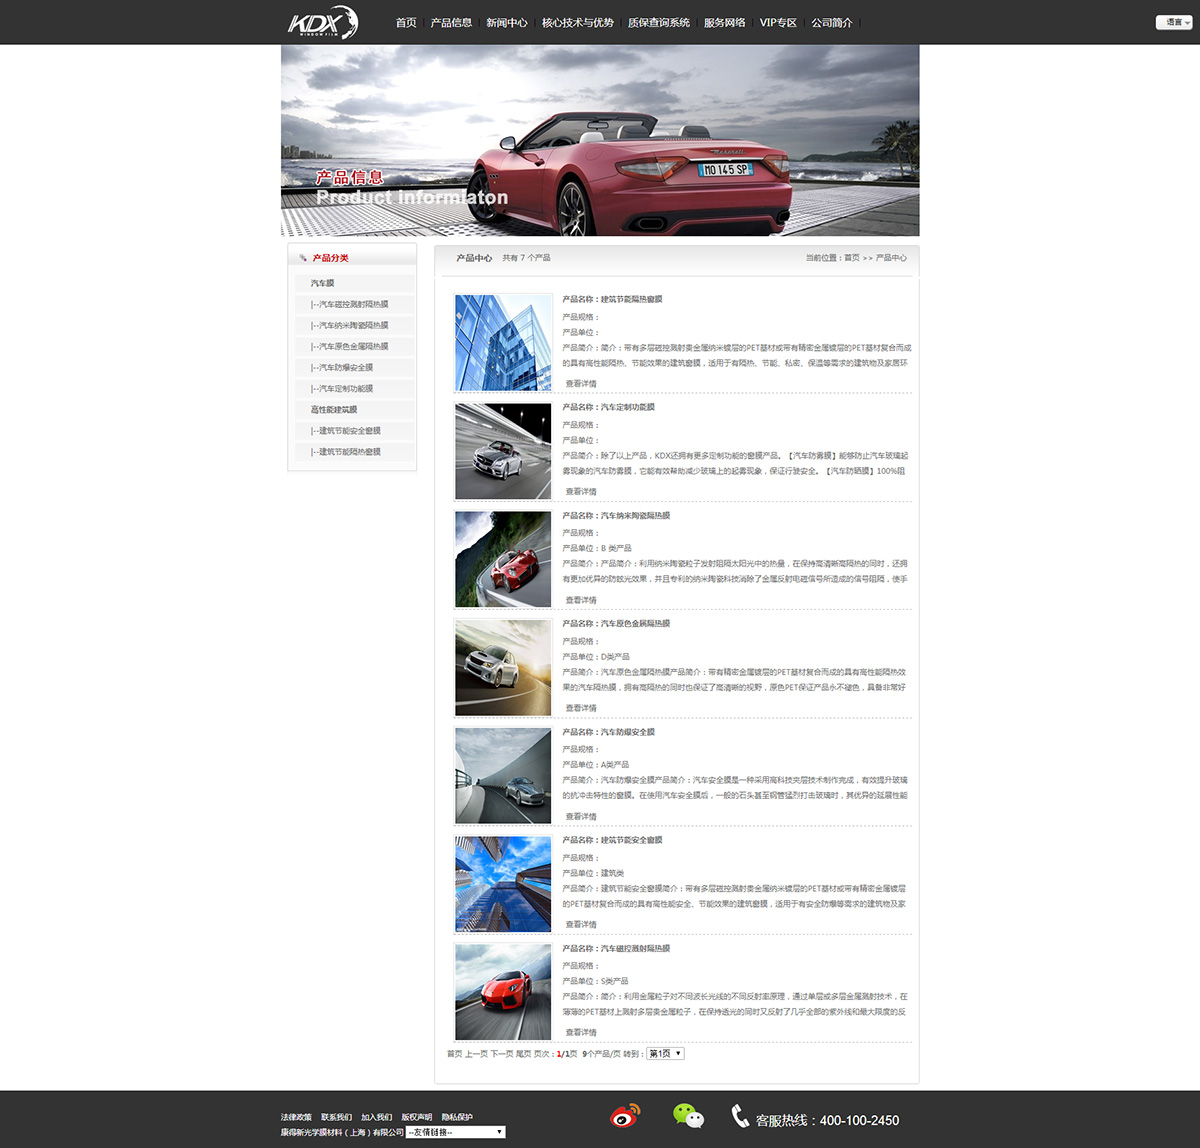Screen dimensions: 1200x1148
Task: Click the 下一页 pagination link
Action: (501, 1054)
